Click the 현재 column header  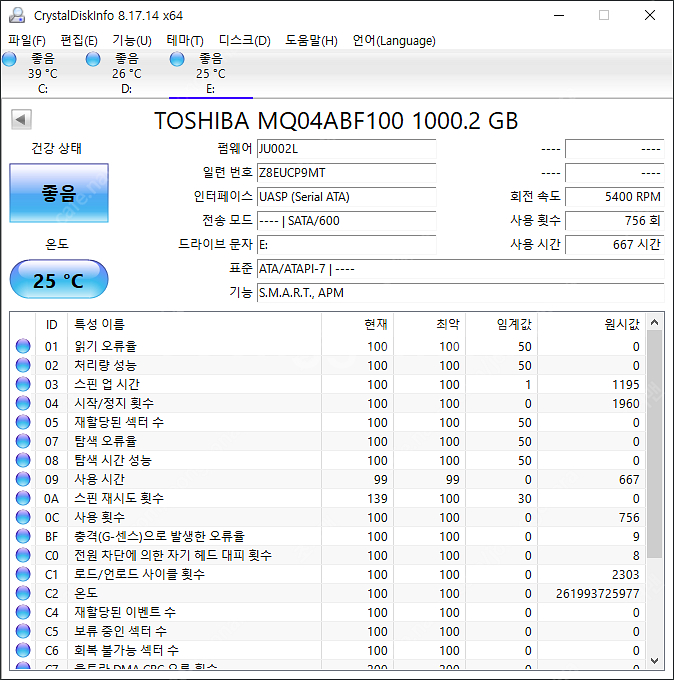[357, 324]
